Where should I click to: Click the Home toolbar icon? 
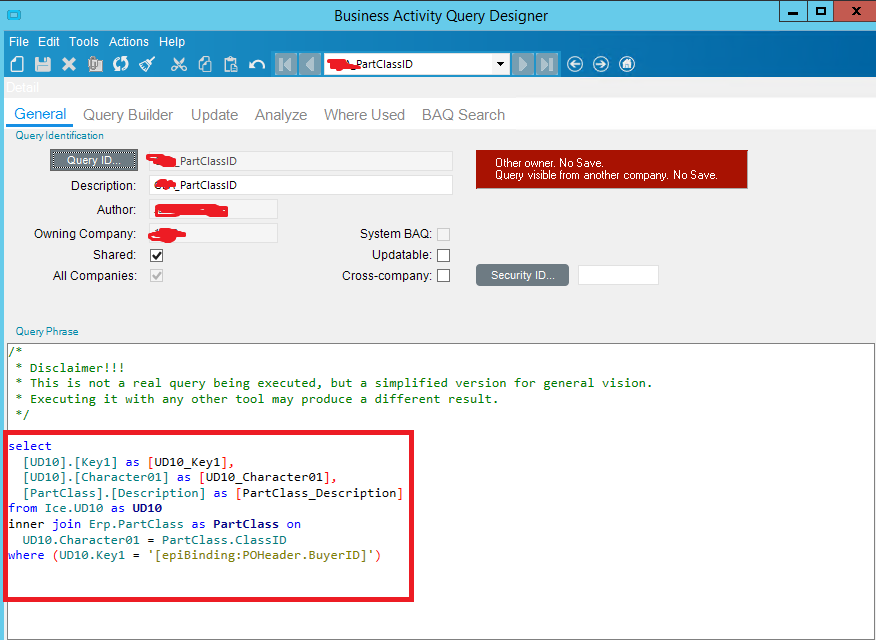coord(627,64)
